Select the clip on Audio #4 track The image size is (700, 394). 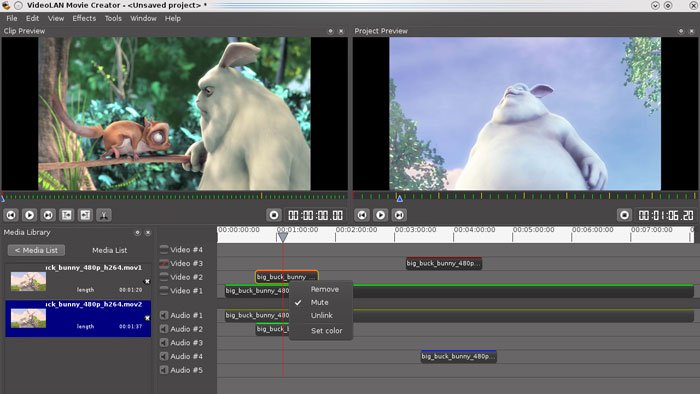coord(458,356)
